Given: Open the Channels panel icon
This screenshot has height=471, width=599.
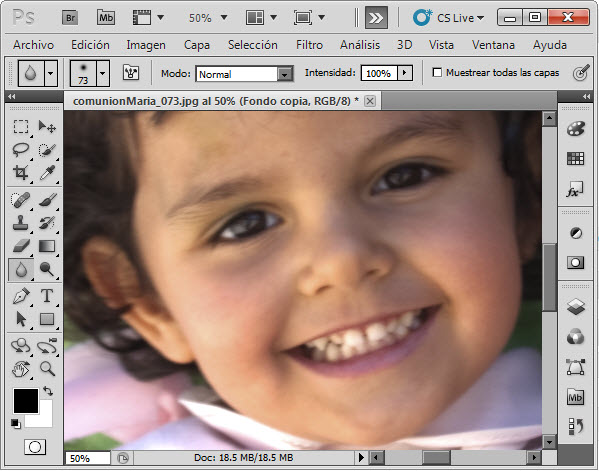Looking at the screenshot, I should click(x=575, y=337).
